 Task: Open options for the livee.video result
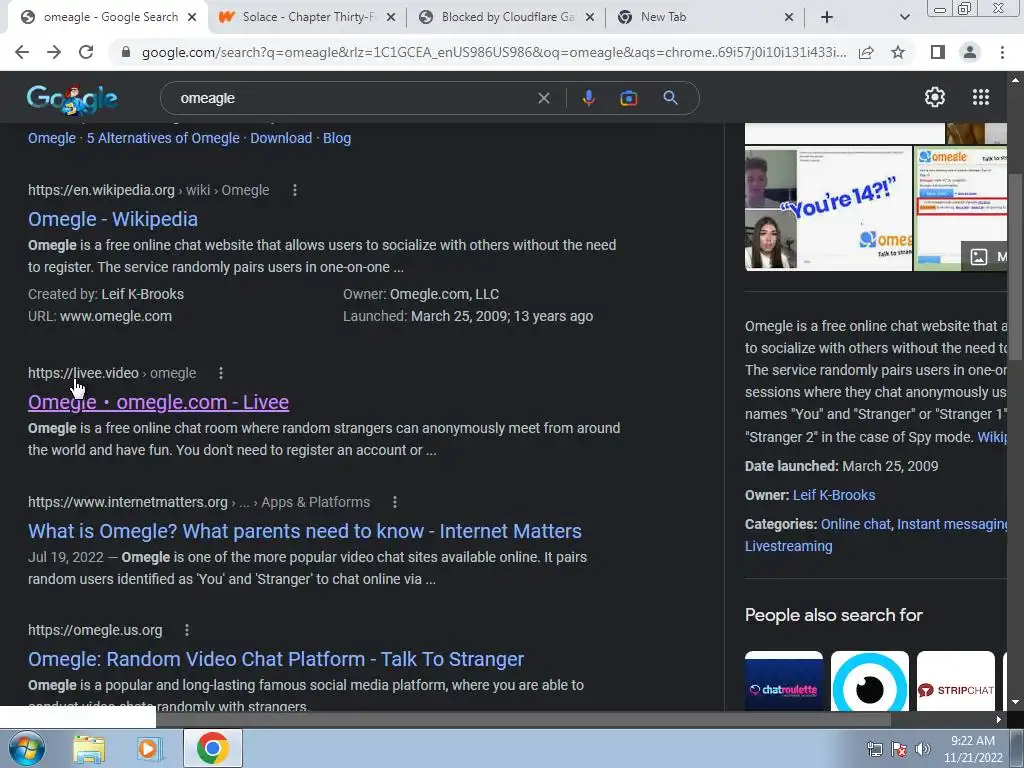221,373
